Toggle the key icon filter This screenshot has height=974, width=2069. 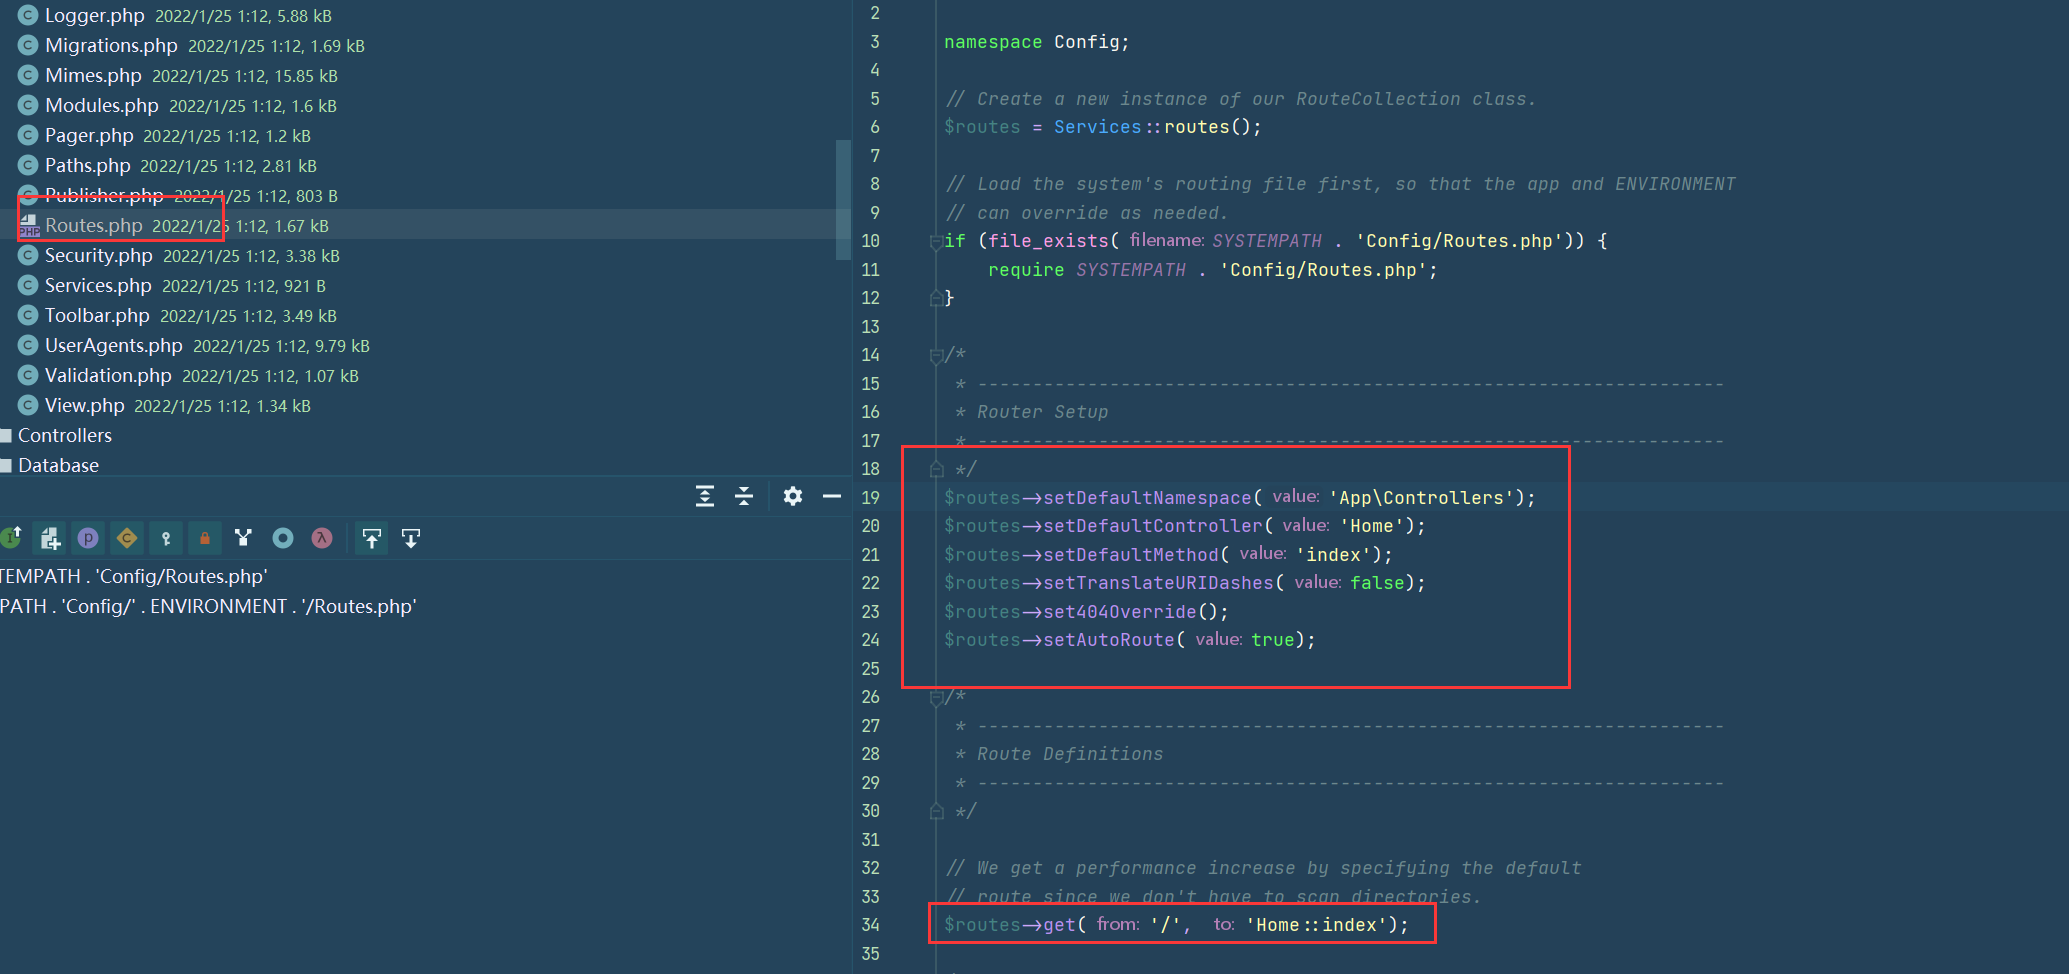click(x=166, y=538)
